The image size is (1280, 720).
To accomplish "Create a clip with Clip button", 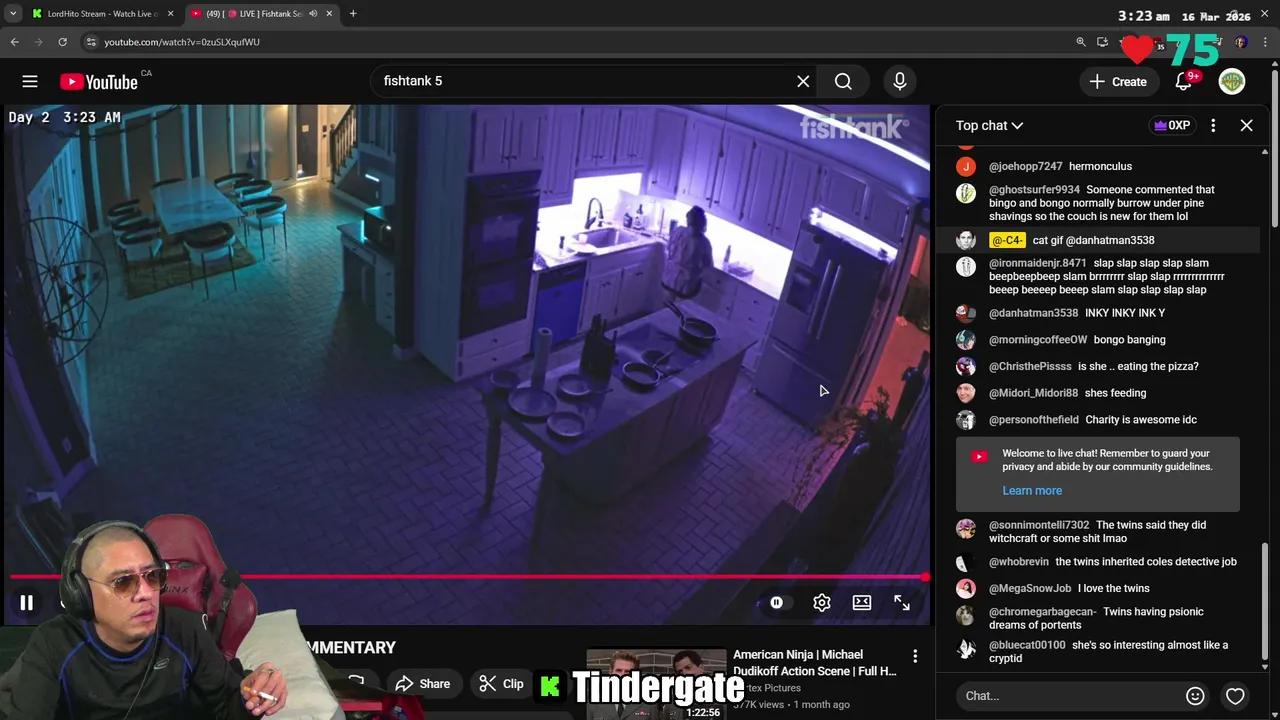I will pyautogui.click(x=501, y=684).
